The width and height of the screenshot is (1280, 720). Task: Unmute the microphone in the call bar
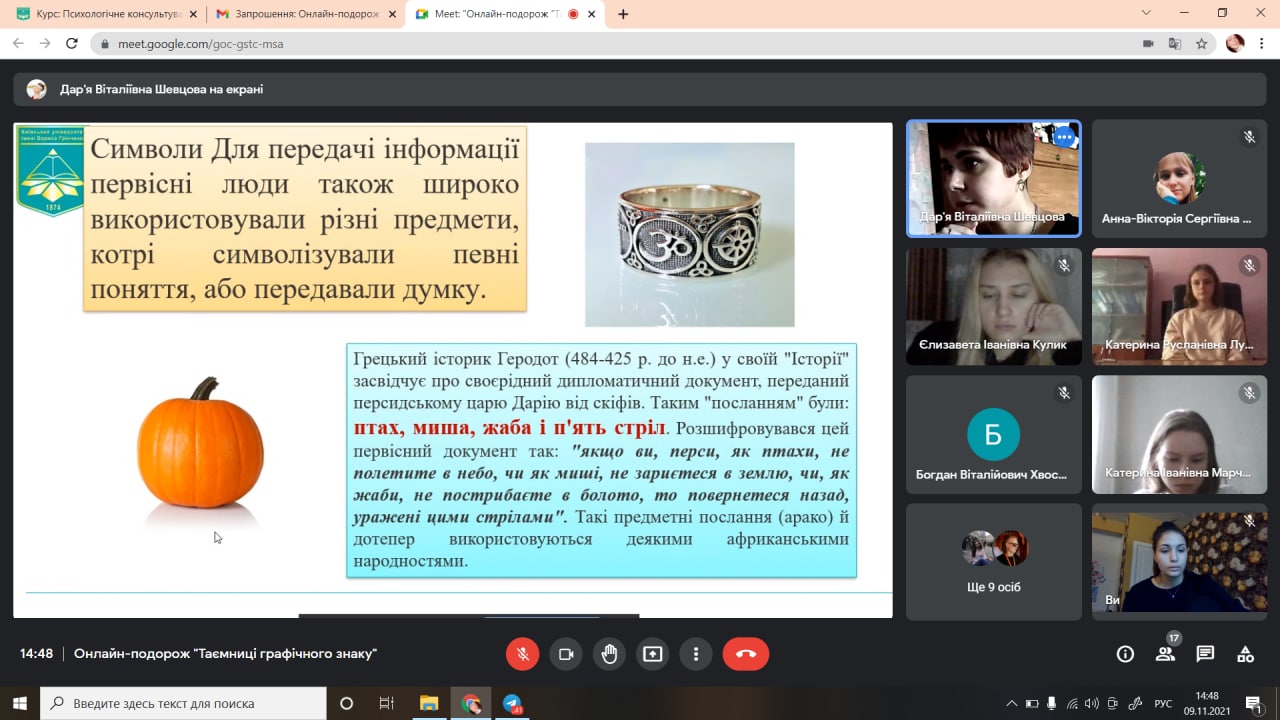(x=522, y=654)
